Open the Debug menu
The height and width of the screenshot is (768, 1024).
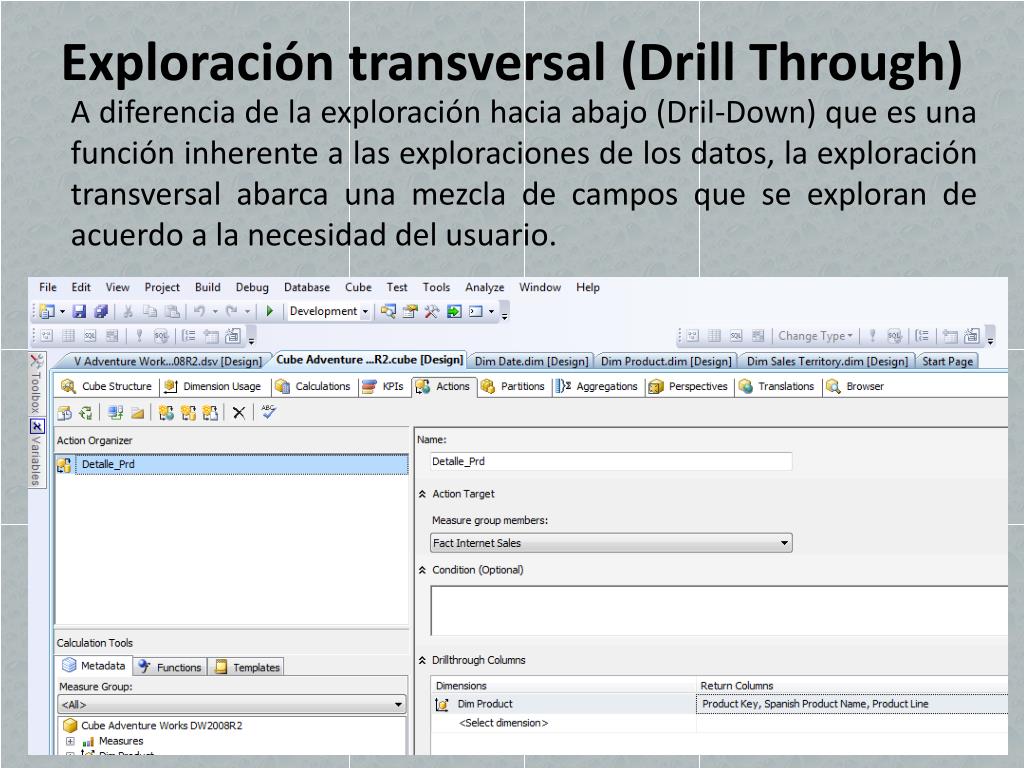coord(252,287)
